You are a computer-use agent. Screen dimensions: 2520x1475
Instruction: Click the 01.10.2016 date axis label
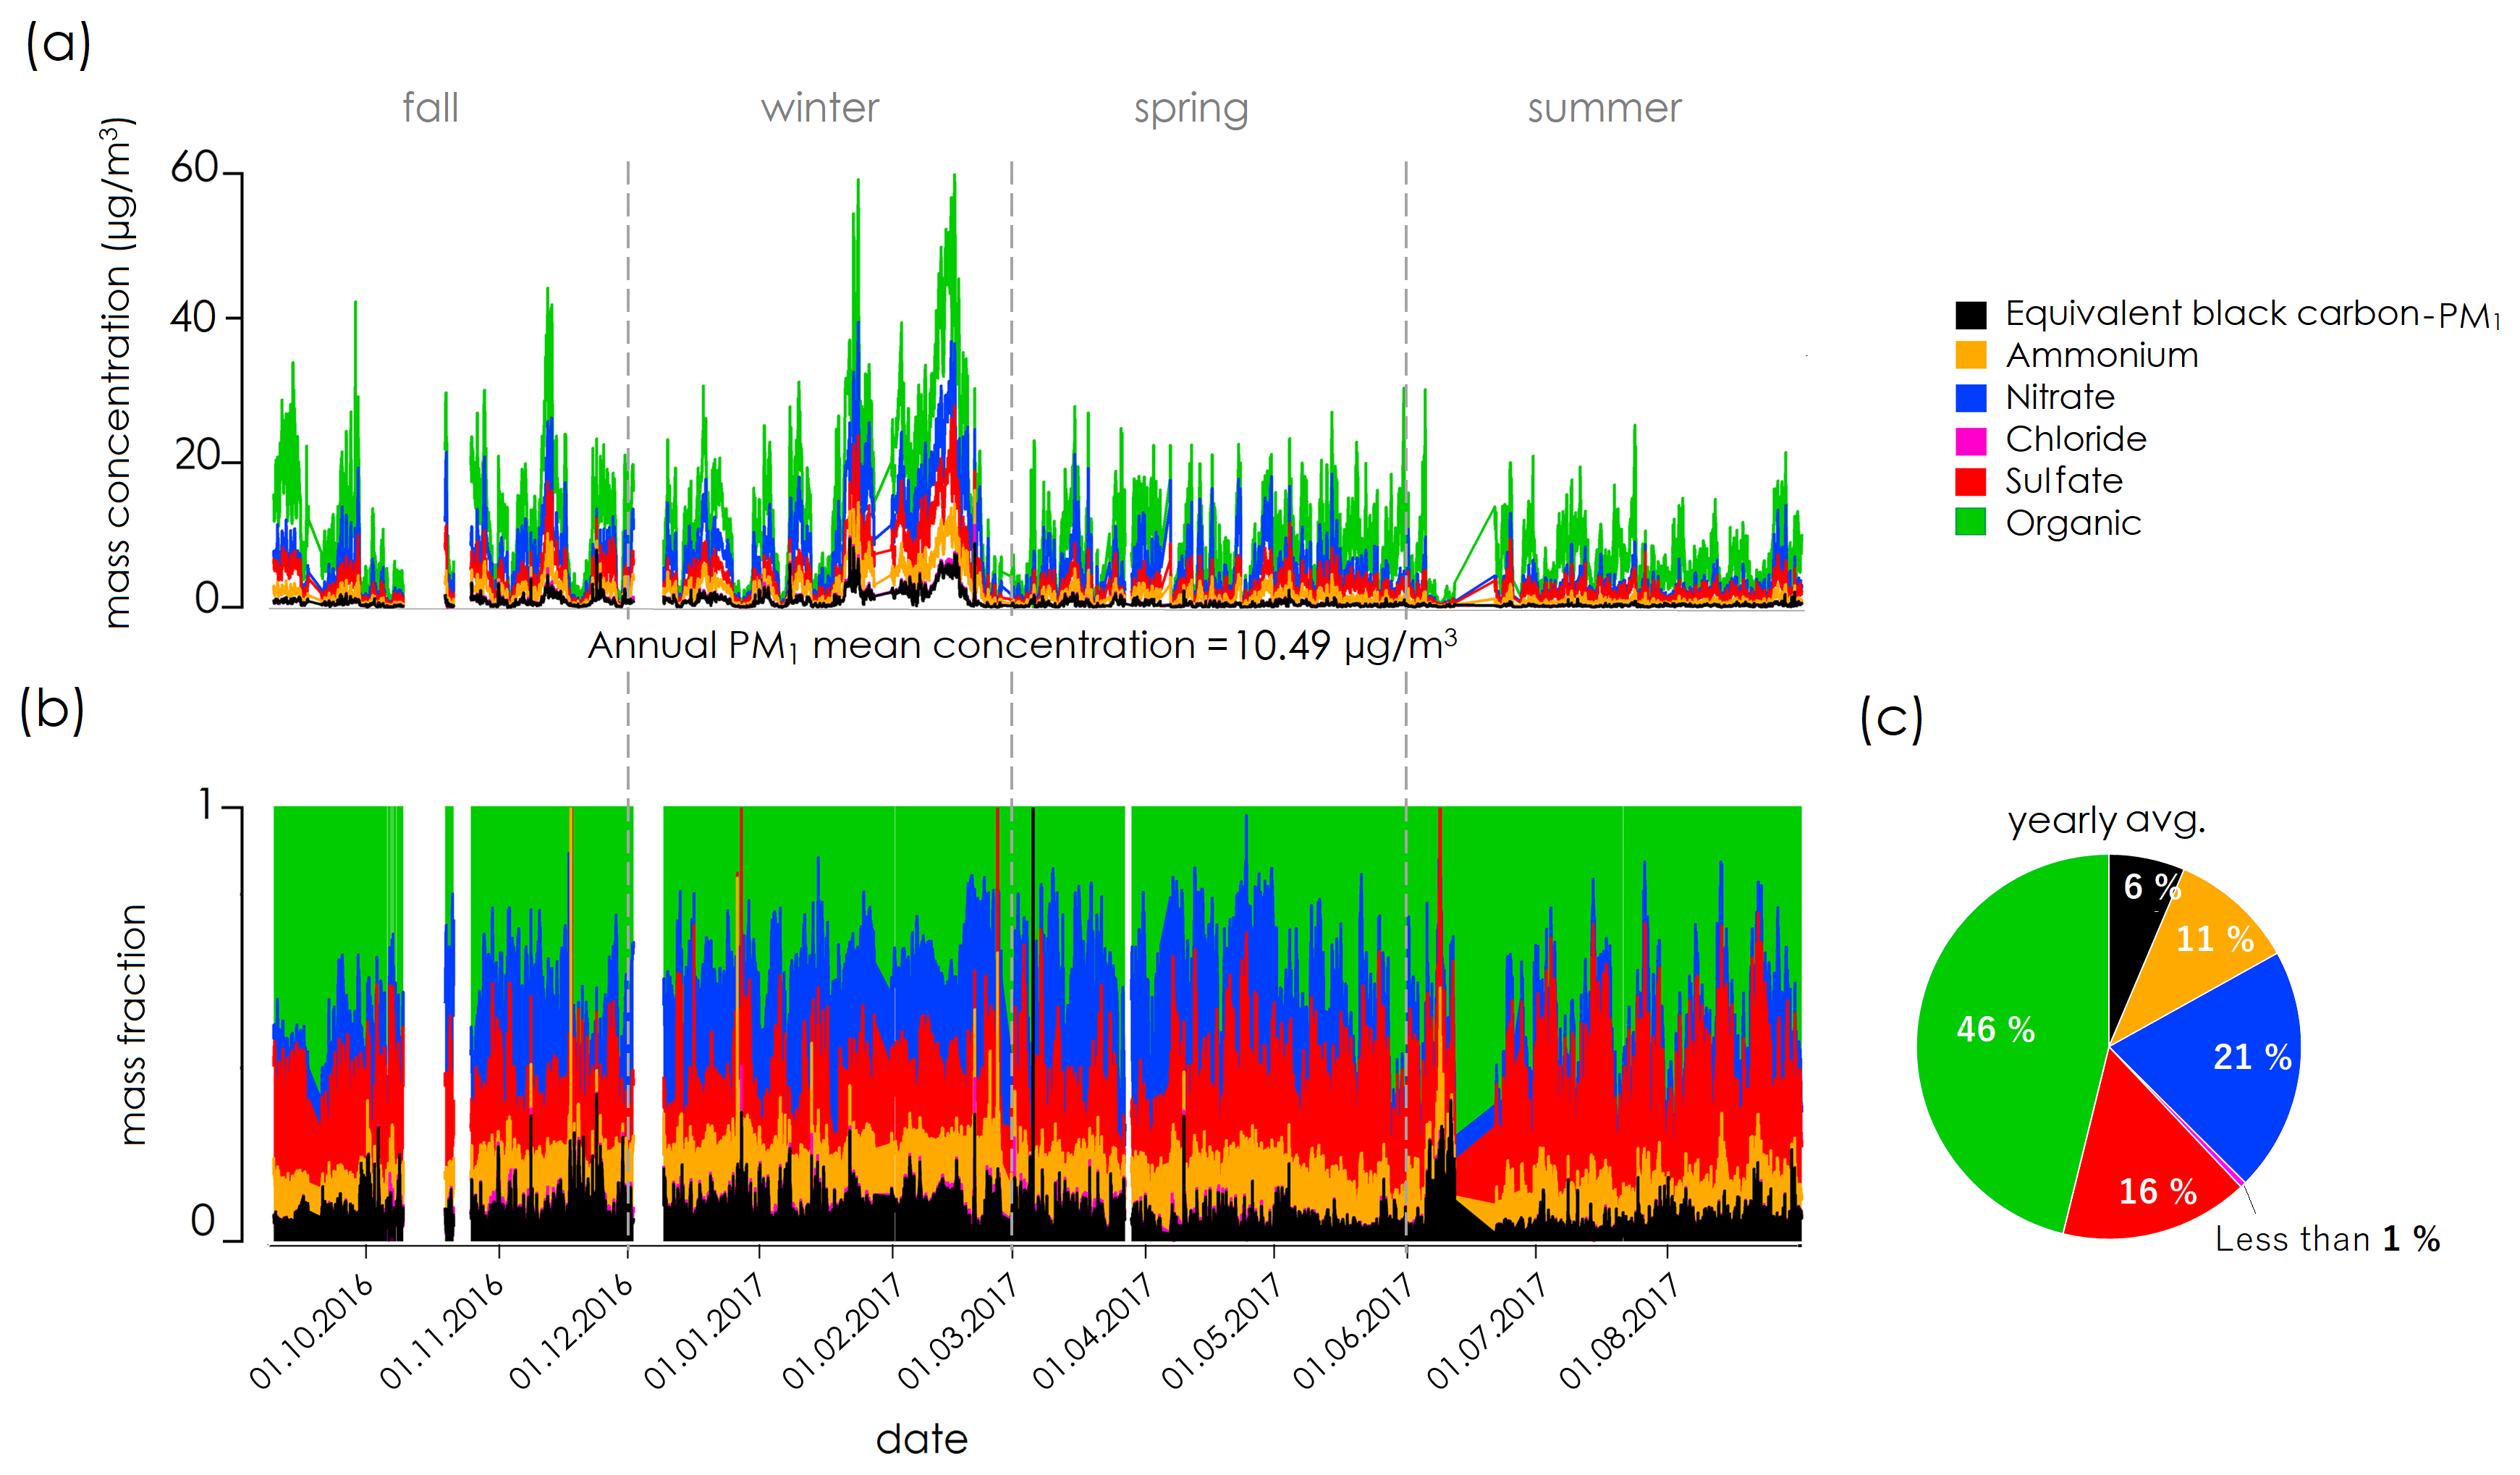pyautogui.click(x=311, y=1331)
